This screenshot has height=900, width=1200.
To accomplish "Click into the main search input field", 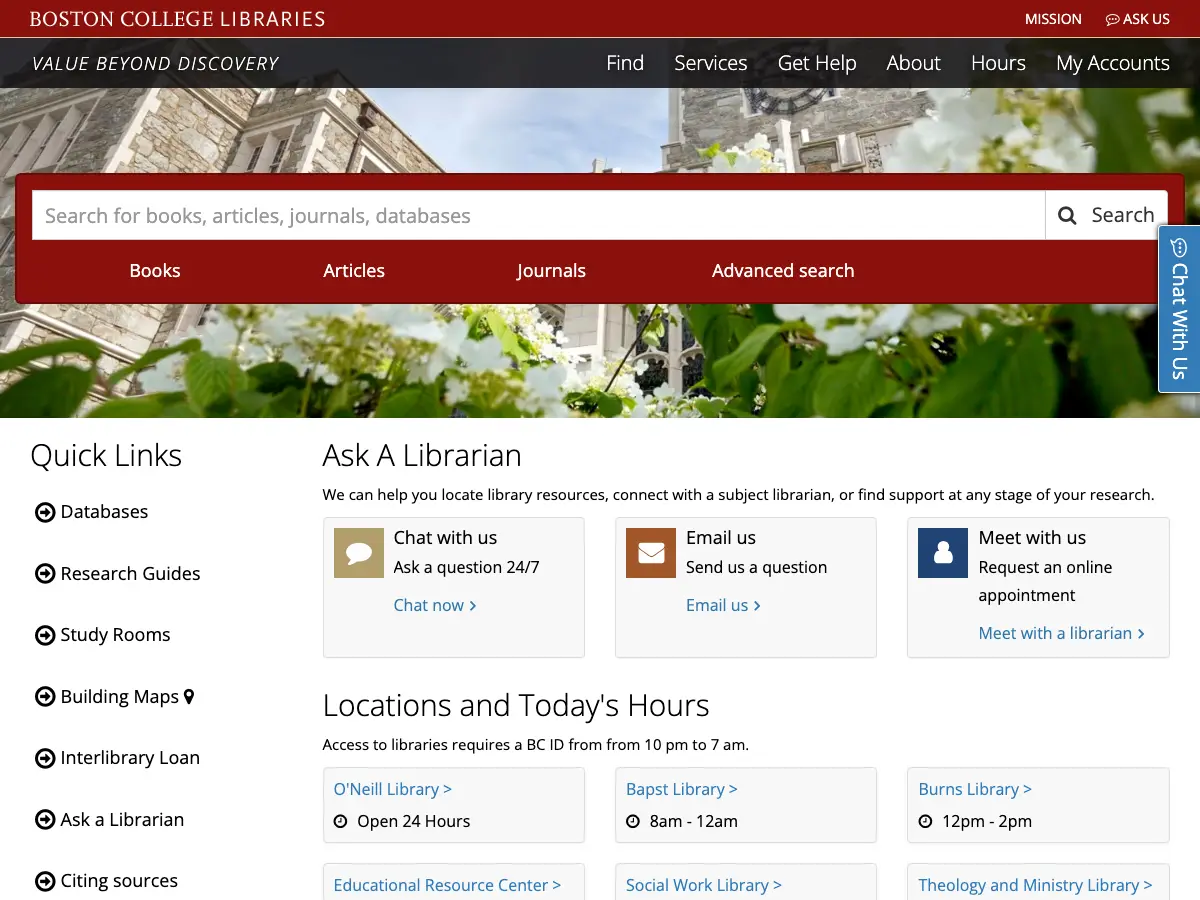I will point(539,215).
